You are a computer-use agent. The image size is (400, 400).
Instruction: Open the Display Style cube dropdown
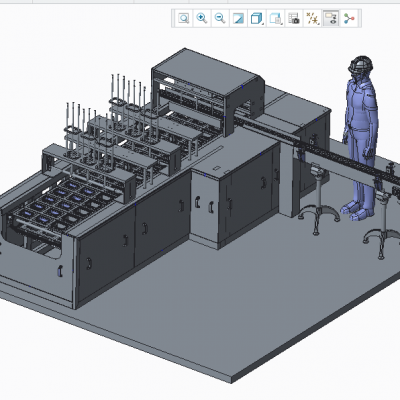[257, 18]
